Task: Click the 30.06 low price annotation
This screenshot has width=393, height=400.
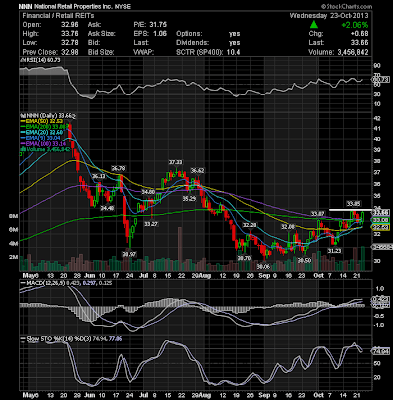Action: [x=263, y=266]
